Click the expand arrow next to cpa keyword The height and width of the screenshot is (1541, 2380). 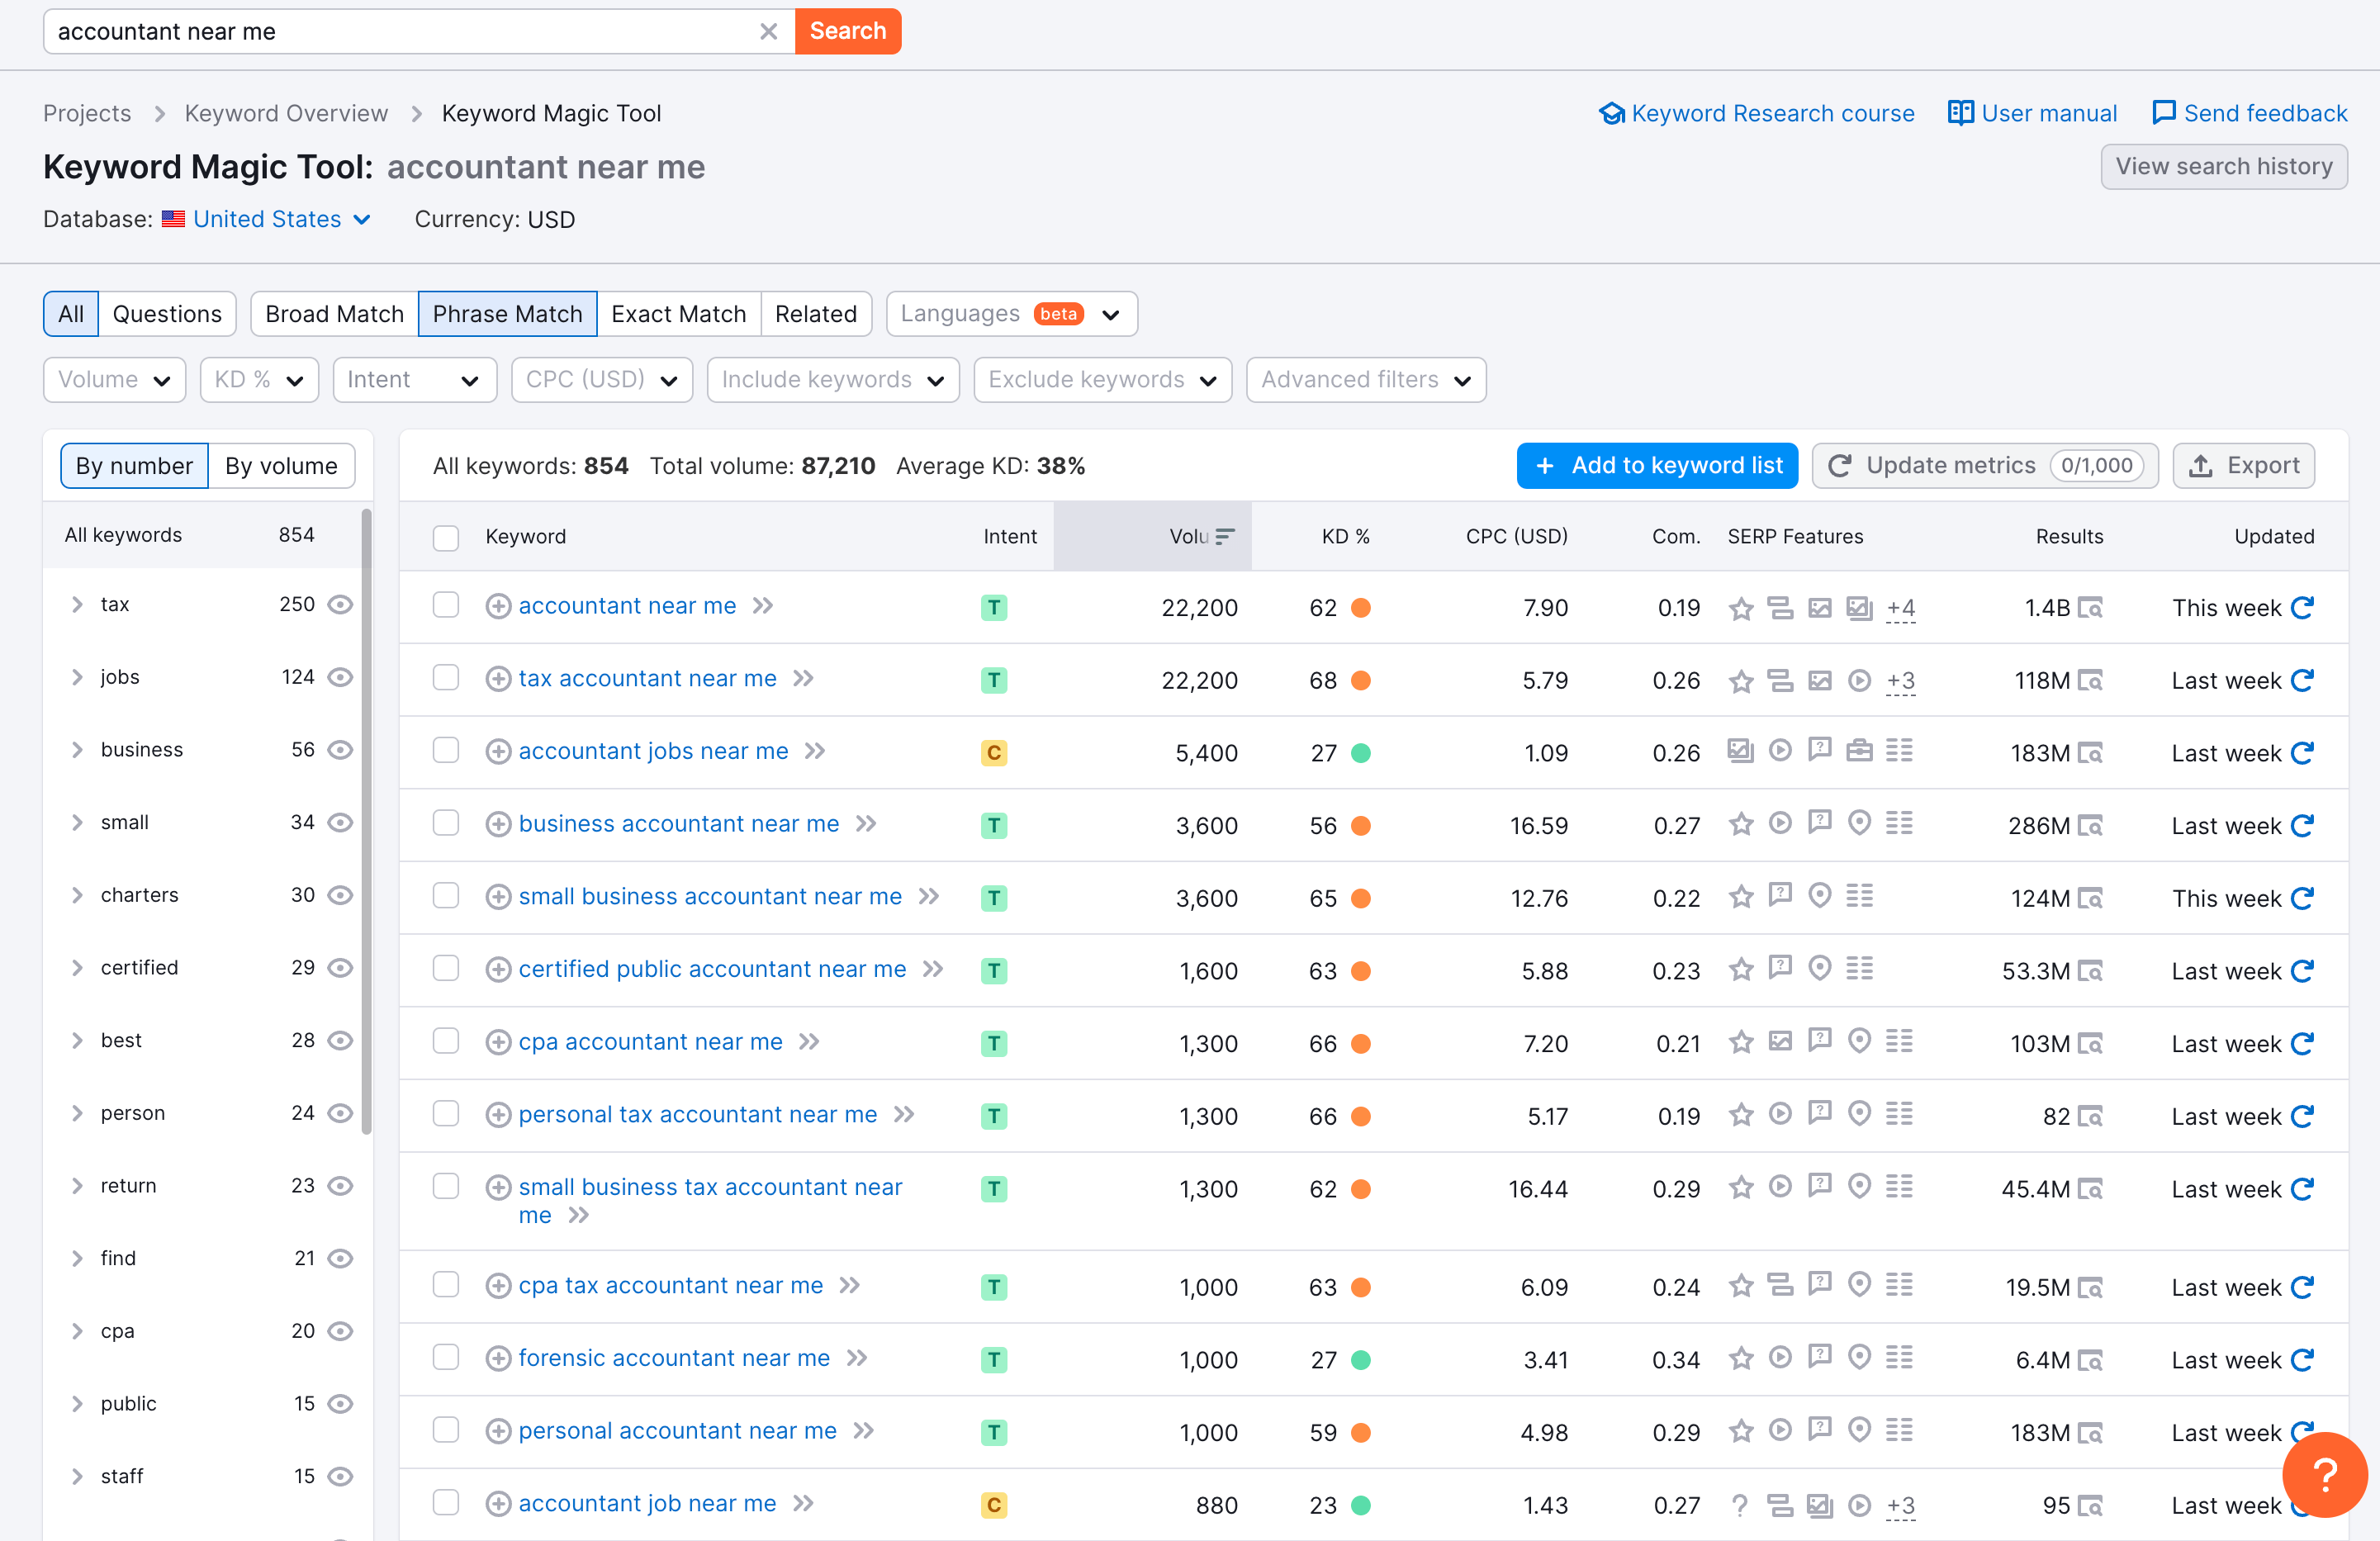pos(74,1333)
